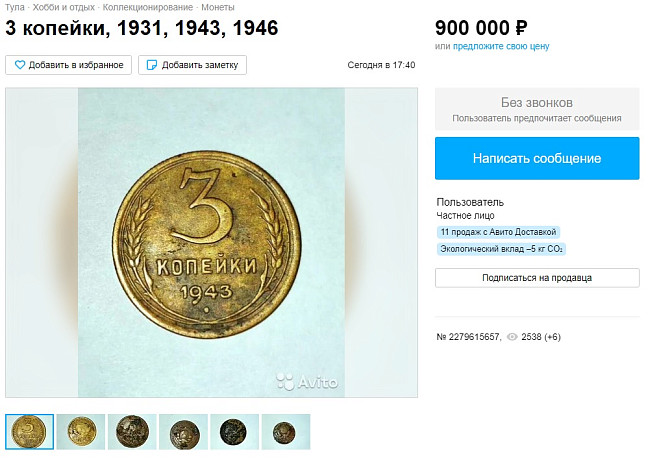Viewport: 659px width, 460px height.
Task: Click предложите свою цену link
Action: coord(501,46)
